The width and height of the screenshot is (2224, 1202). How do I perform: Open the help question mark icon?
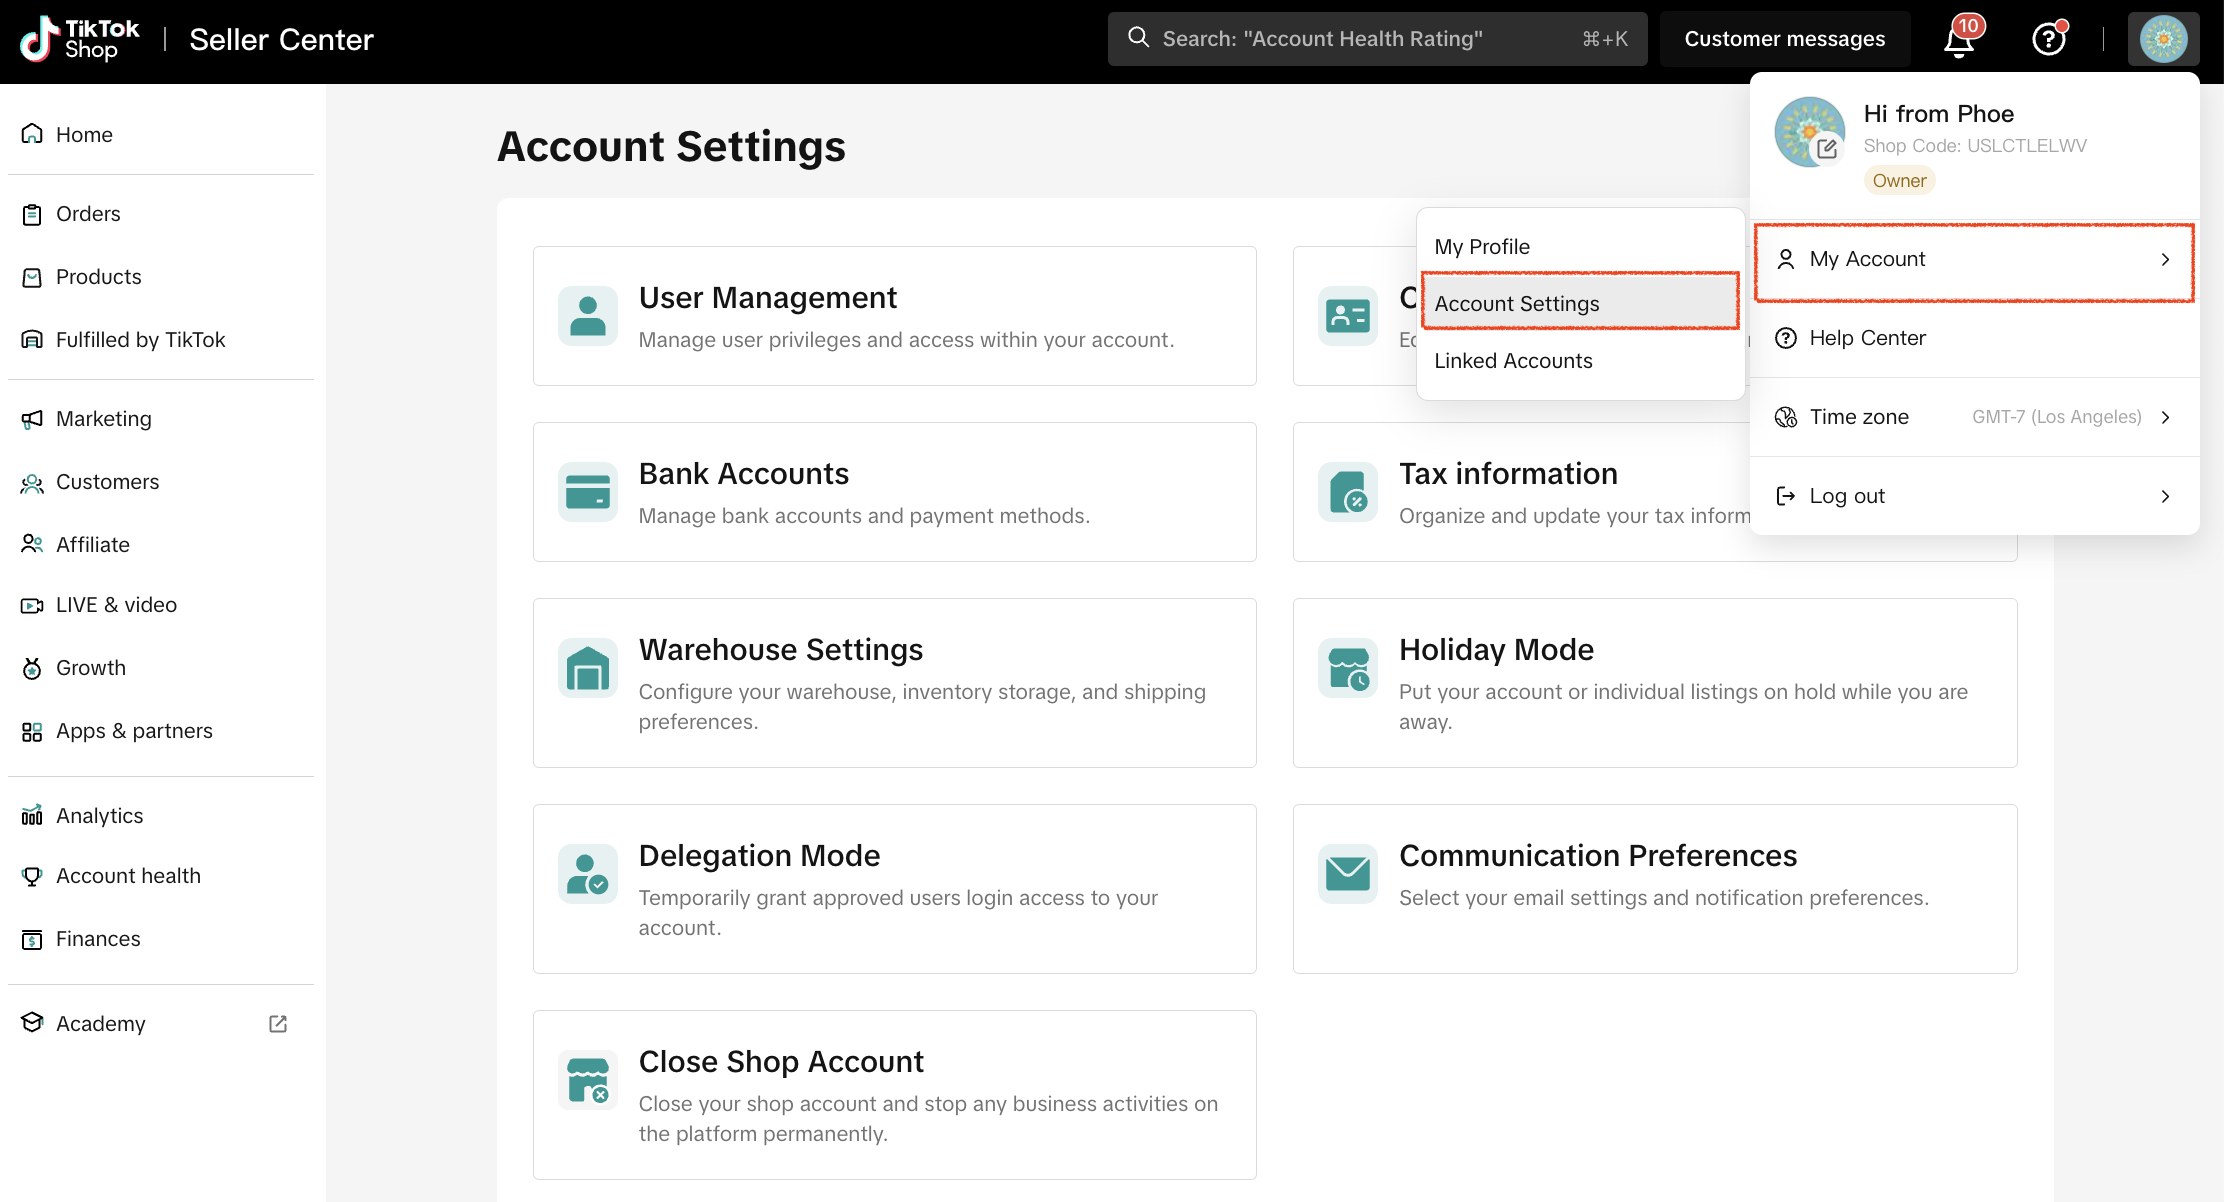point(2048,40)
